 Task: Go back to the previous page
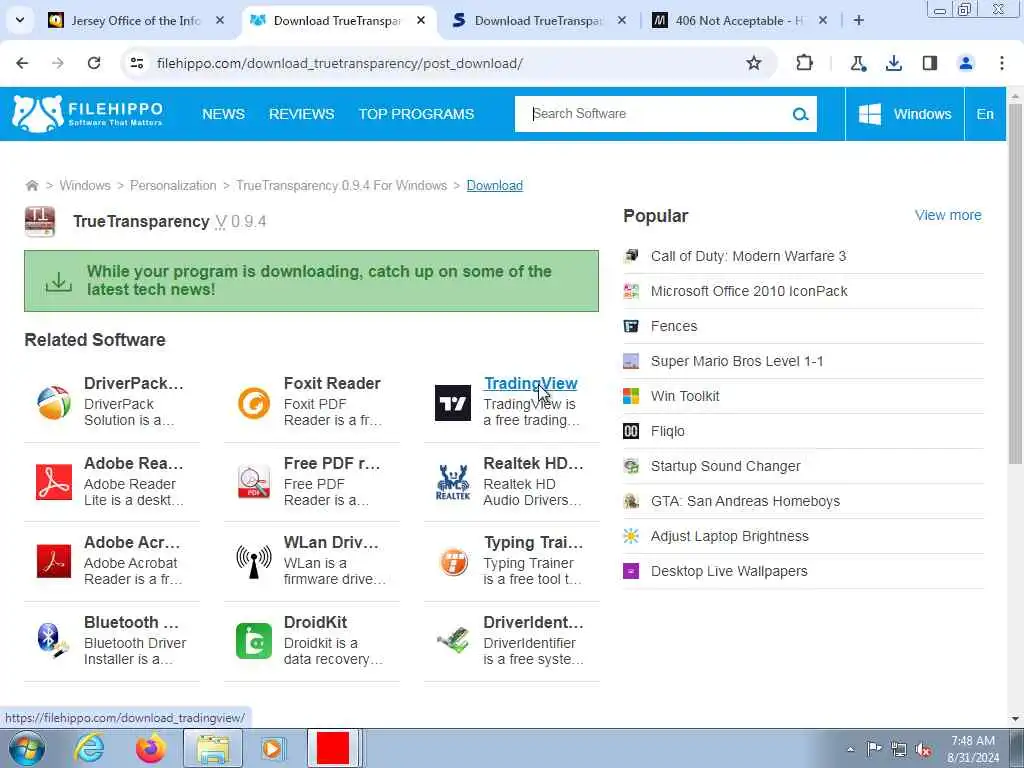click(22, 63)
